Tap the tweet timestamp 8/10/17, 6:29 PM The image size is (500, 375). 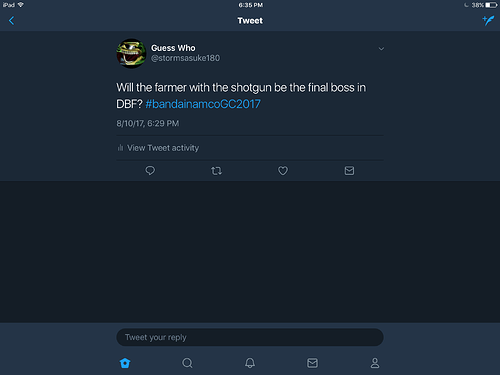148,123
